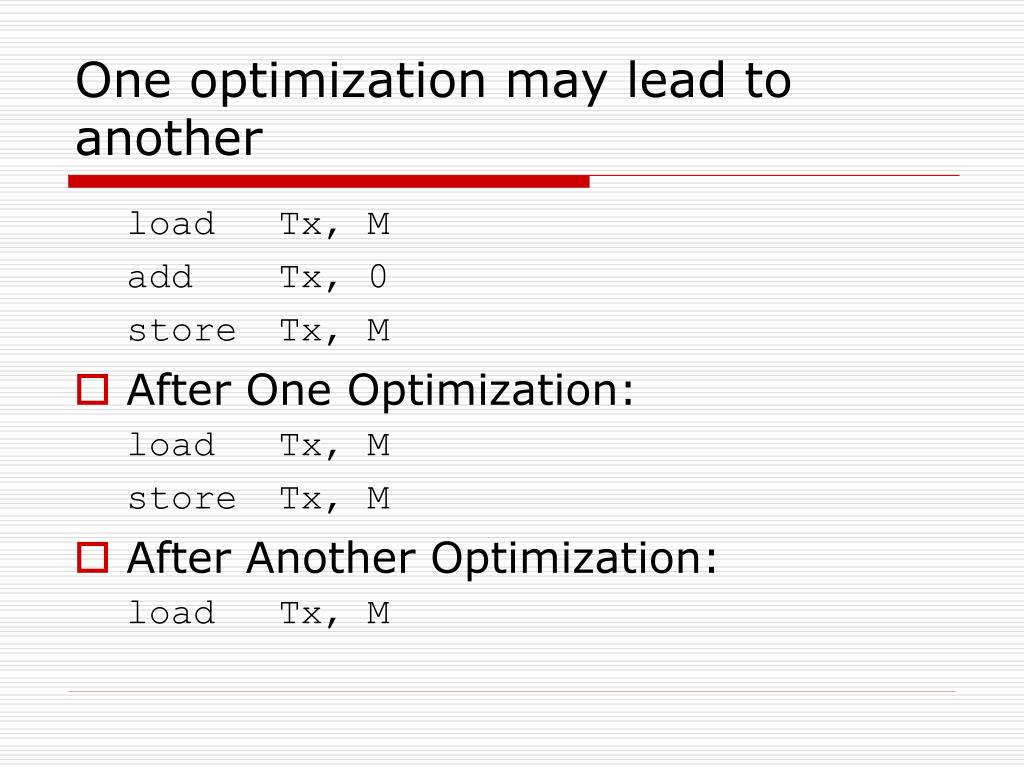Click the red square bullet beside After Another Optimization

(x=92, y=558)
